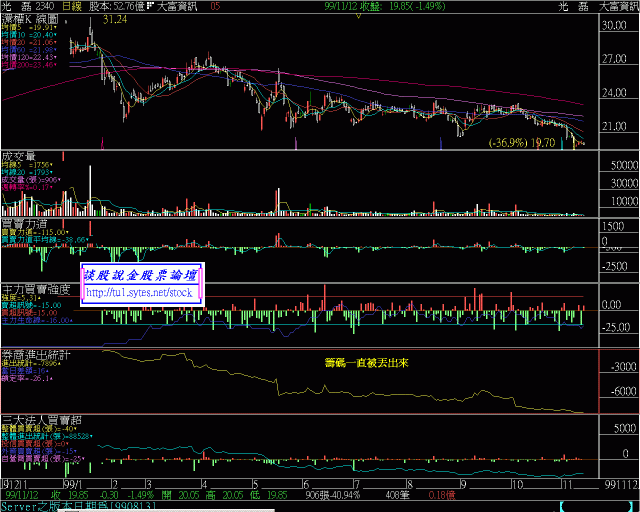This screenshot has width=640, height=512.
Task: Click the 0.18億 turnover status entry
Action: (x=442, y=495)
